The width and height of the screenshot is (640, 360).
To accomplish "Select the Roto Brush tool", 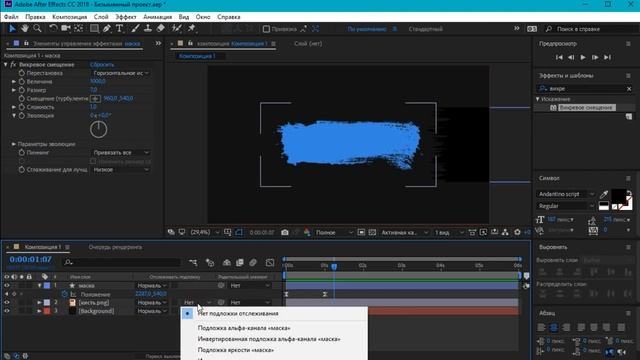I will pos(176,29).
